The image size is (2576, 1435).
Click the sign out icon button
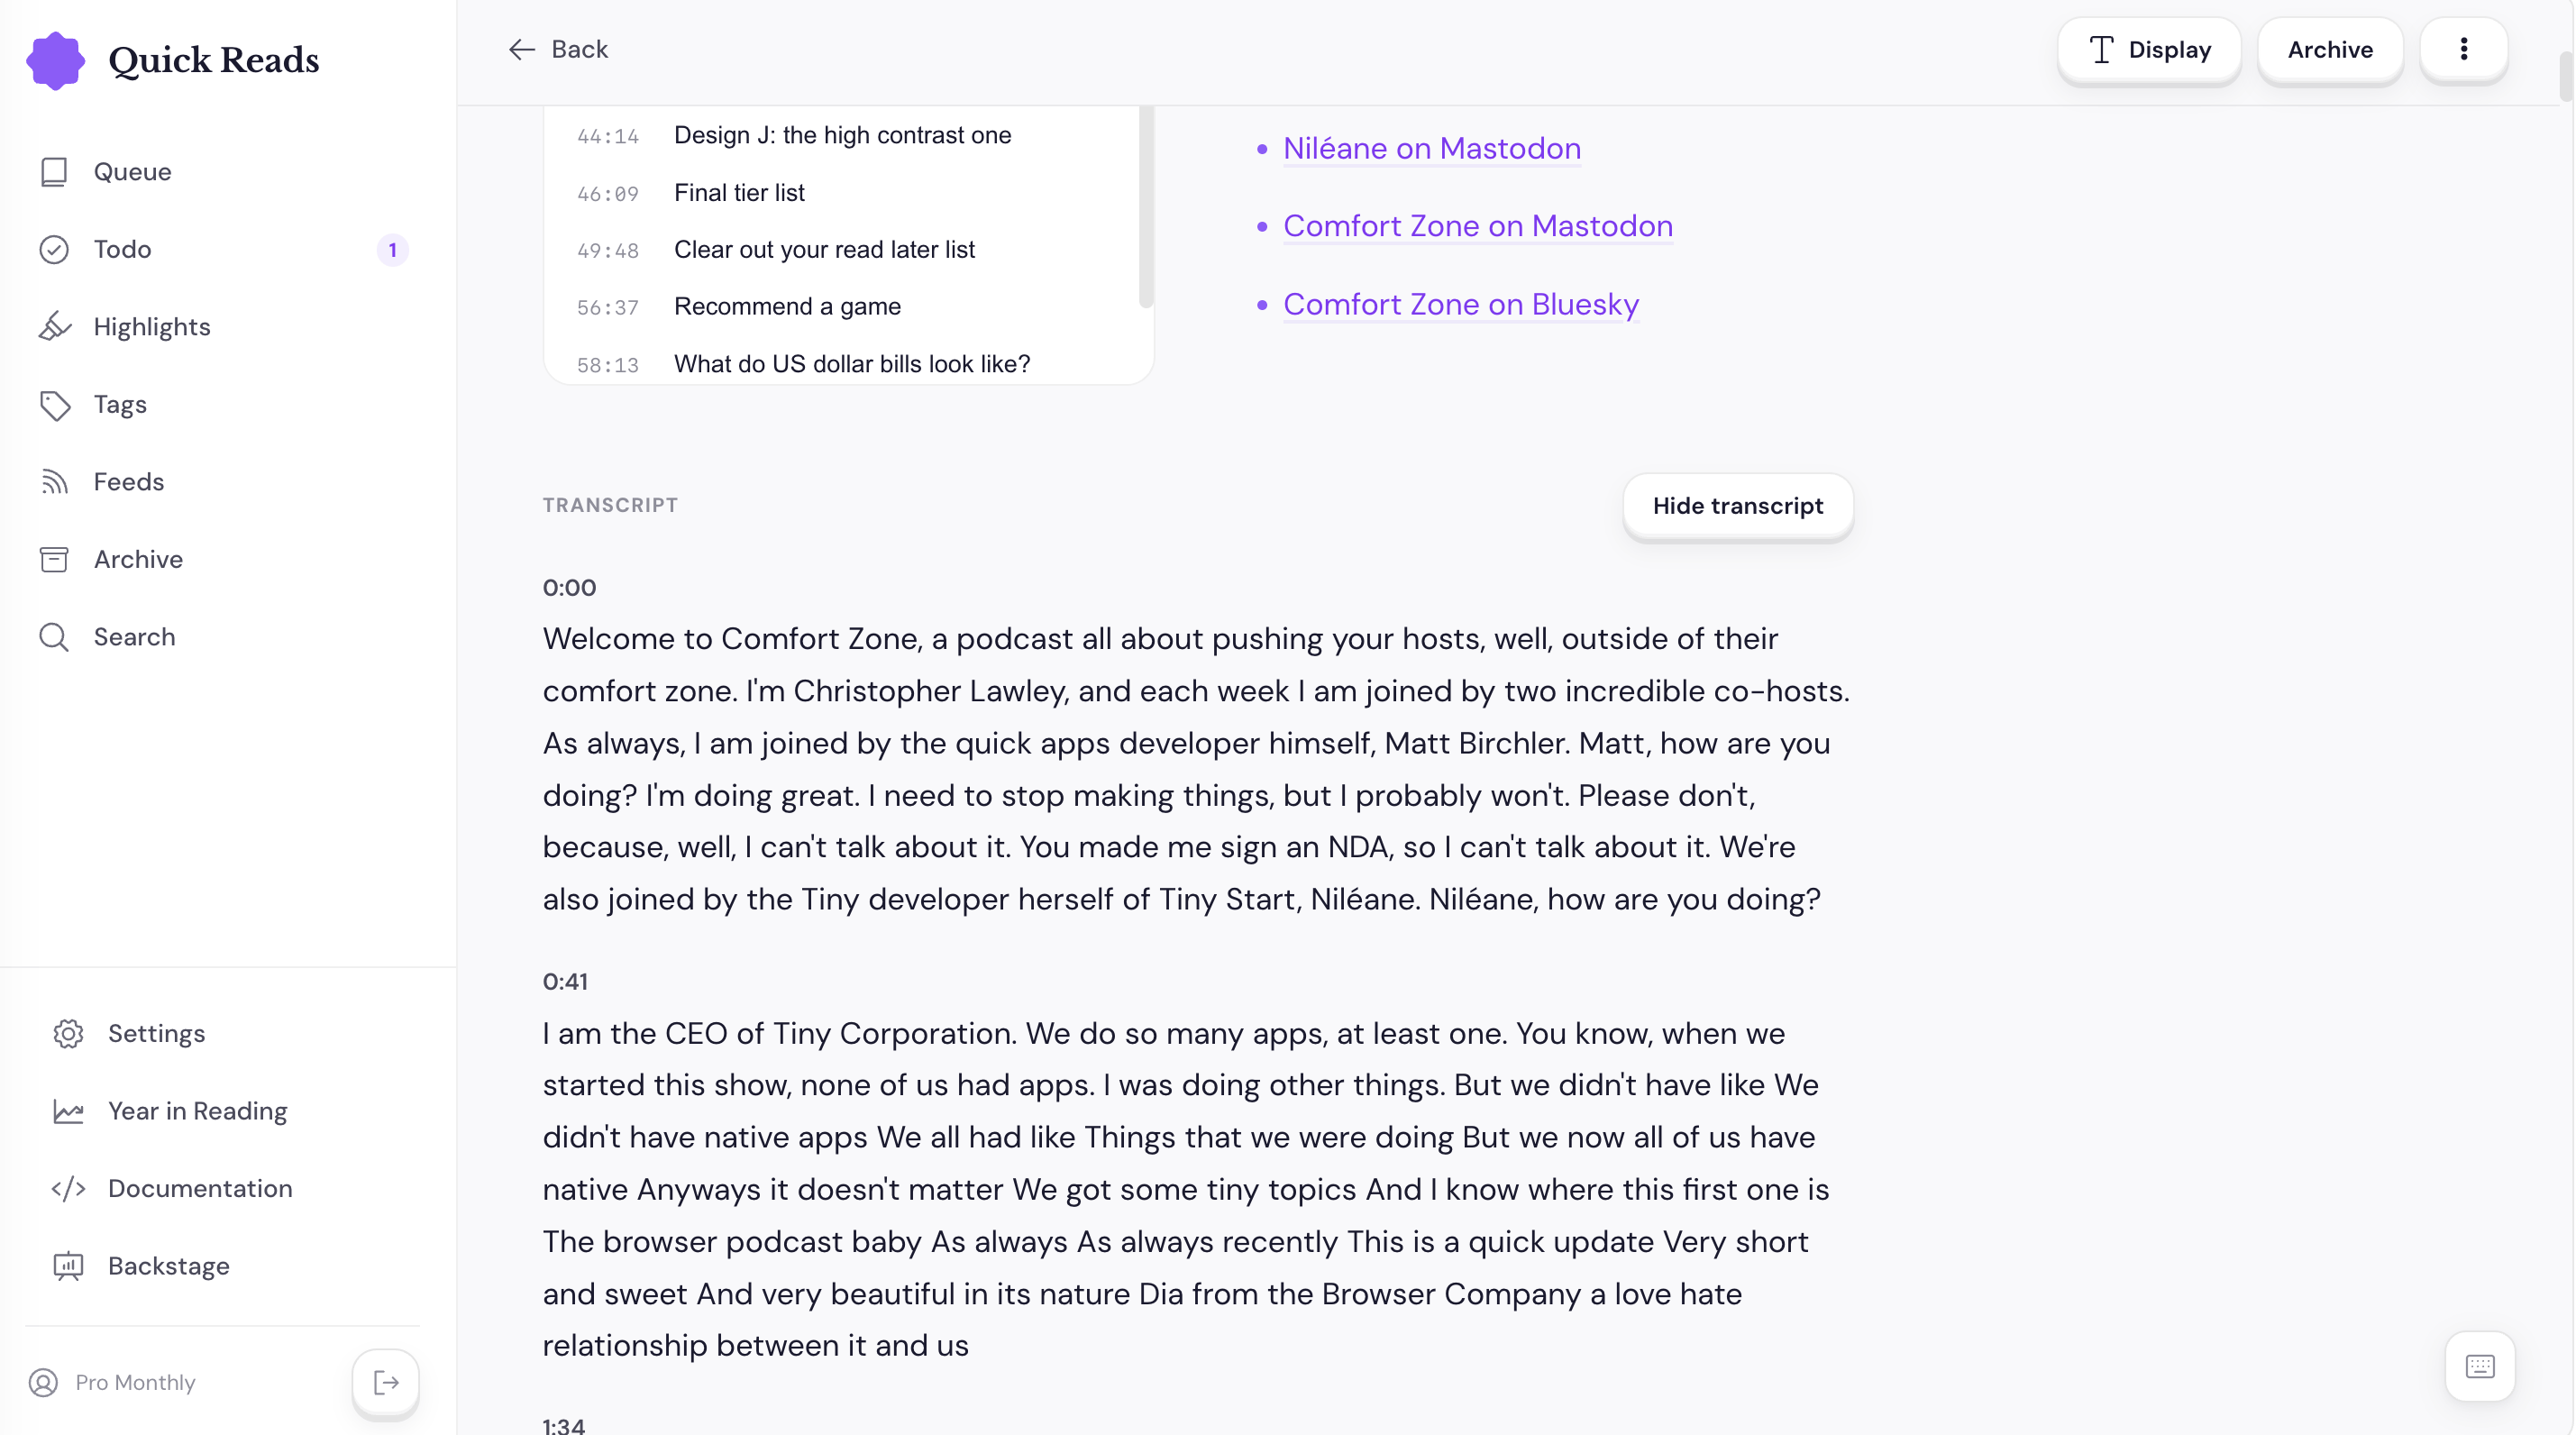[386, 1383]
